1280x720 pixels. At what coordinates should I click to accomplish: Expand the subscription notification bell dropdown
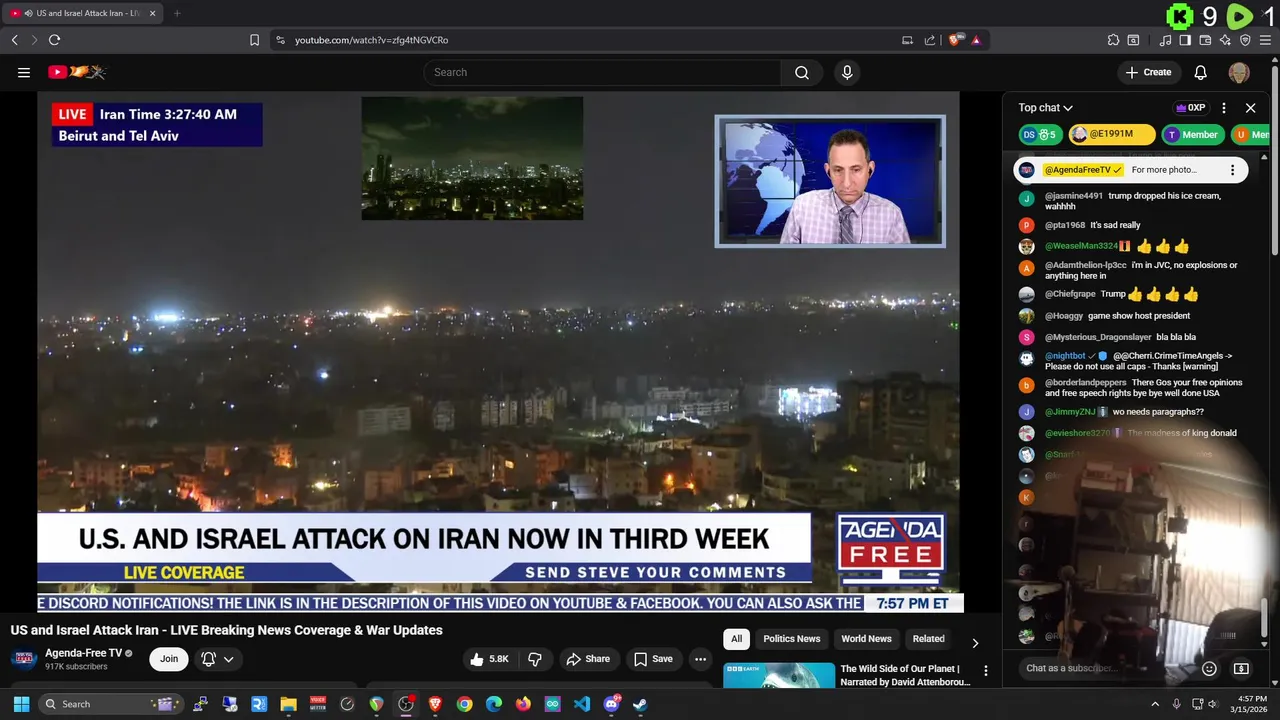218,659
